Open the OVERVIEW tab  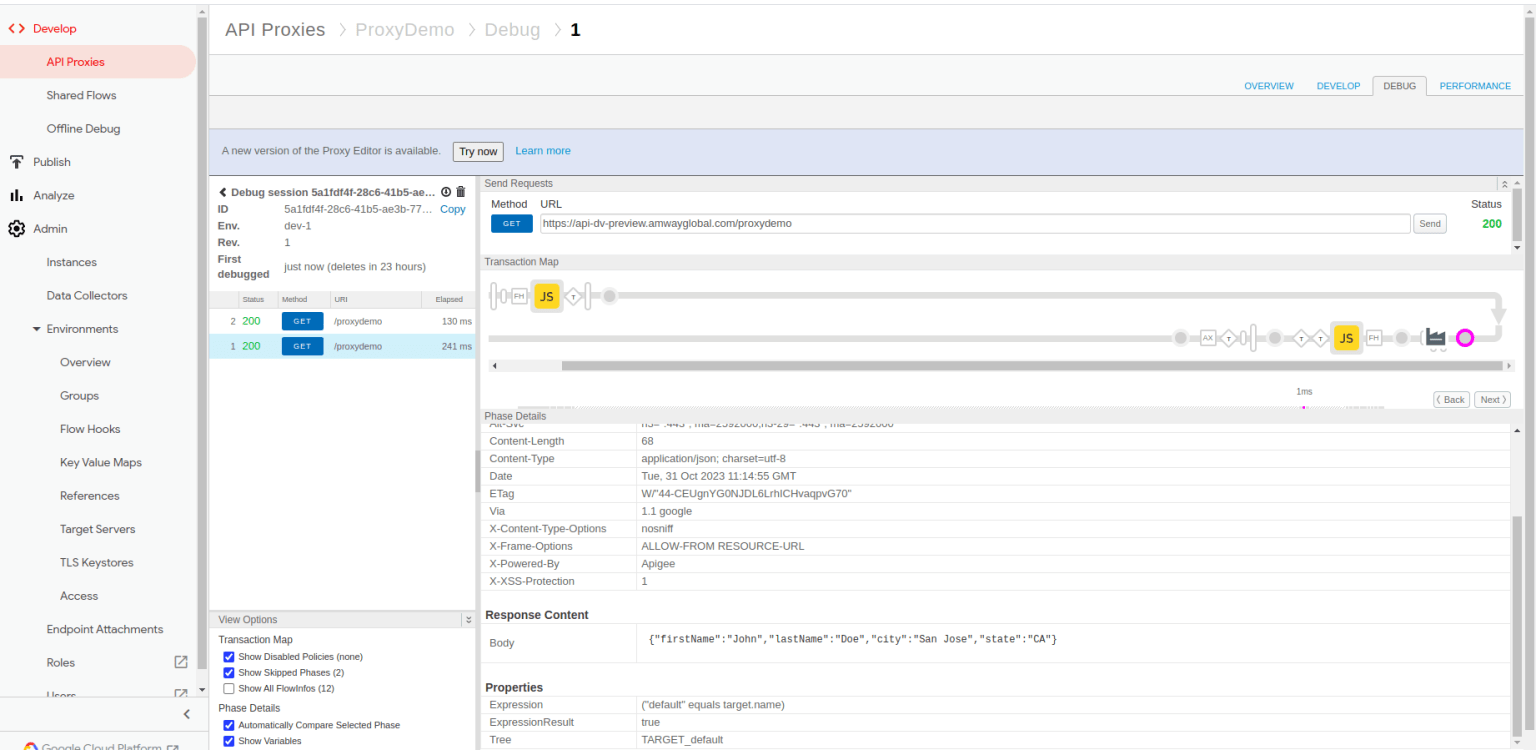1268,86
